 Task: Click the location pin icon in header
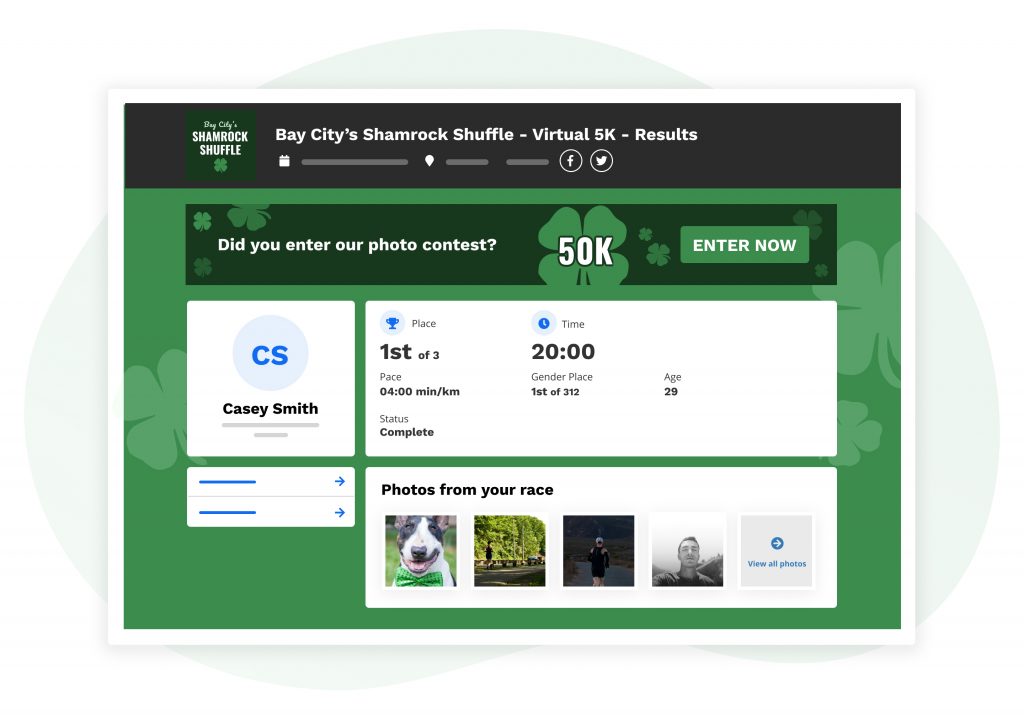click(429, 161)
